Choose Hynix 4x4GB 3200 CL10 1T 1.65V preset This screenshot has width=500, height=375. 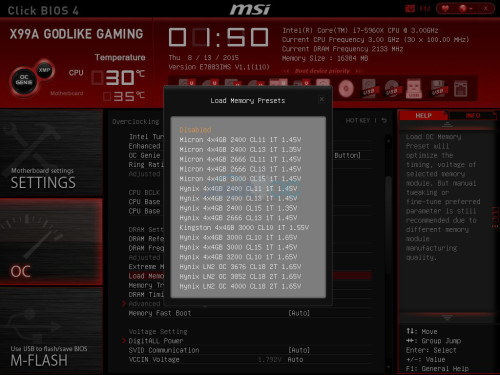point(238,257)
